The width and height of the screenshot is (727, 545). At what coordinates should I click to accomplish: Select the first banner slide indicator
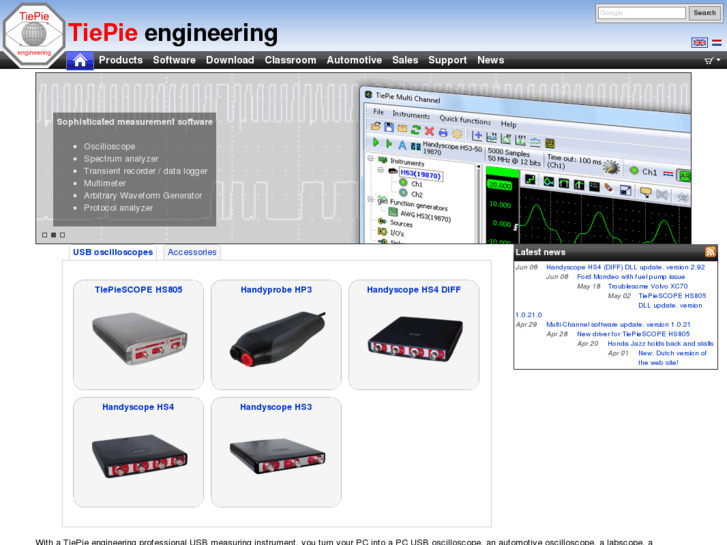[x=45, y=235]
